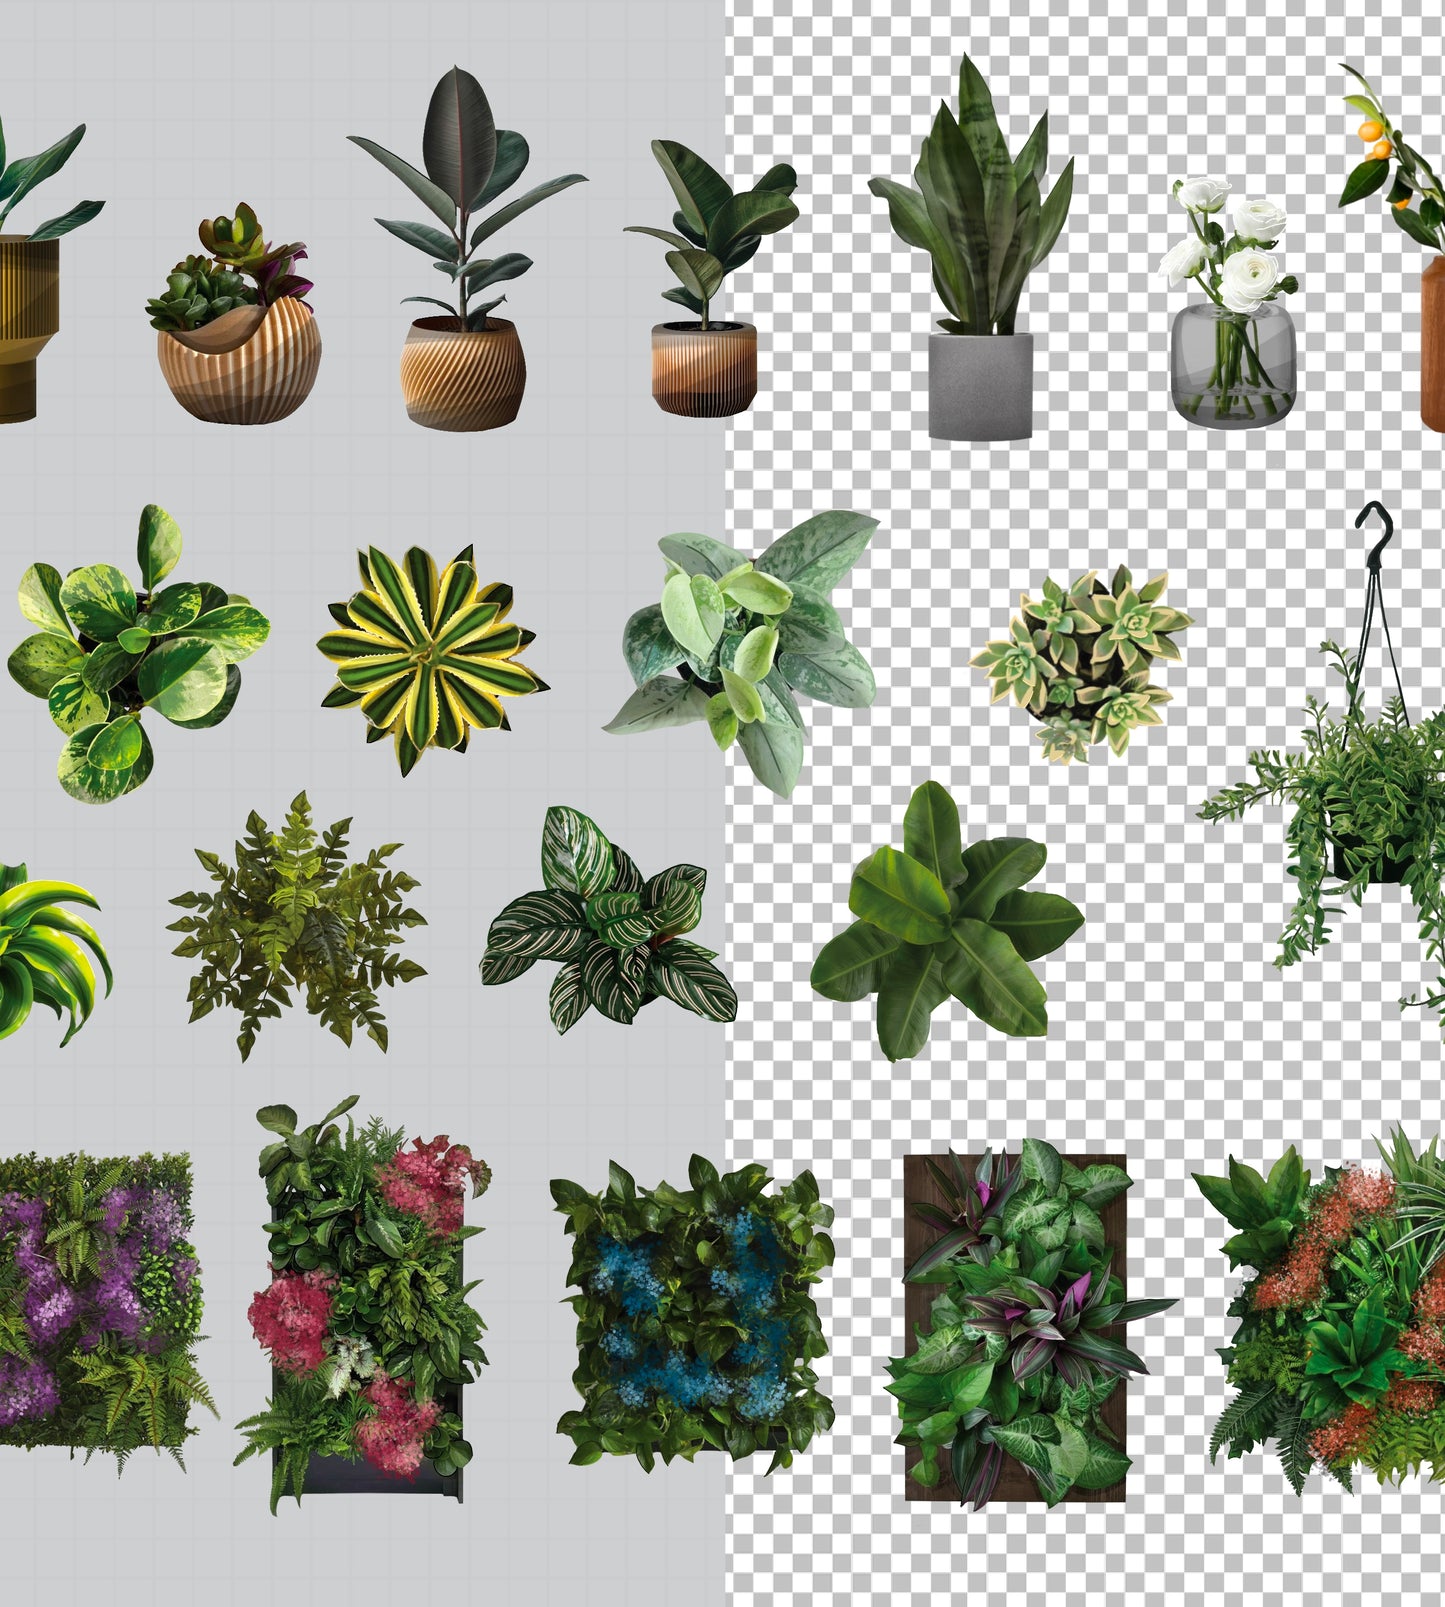Choose the broad banana-leaf plant top view
The width and height of the screenshot is (1445, 1607).
coord(945,922)
